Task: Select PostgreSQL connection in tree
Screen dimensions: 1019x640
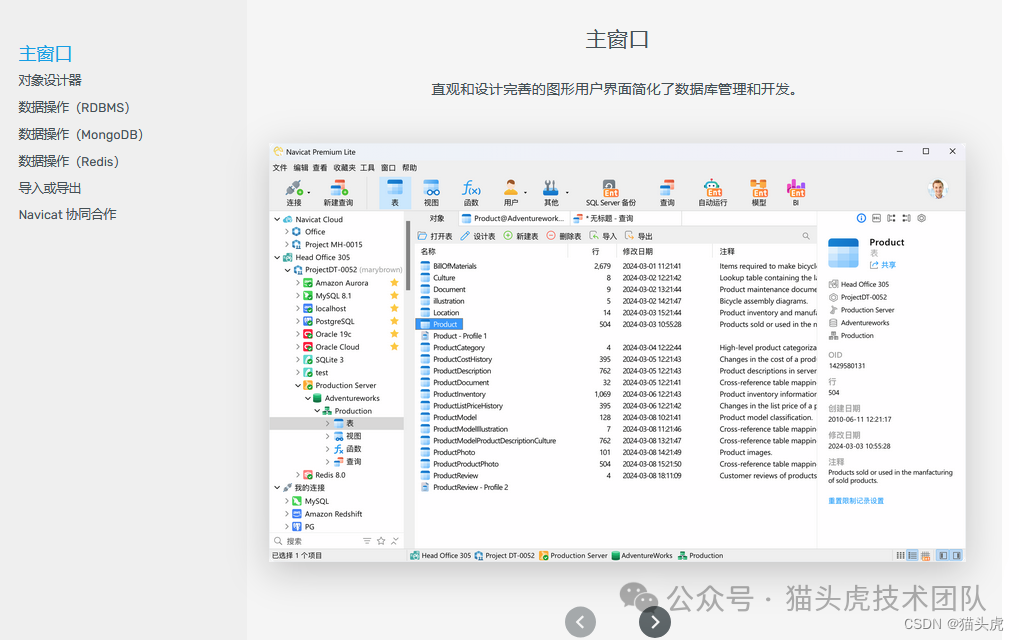Action: [x=335, y=321]
